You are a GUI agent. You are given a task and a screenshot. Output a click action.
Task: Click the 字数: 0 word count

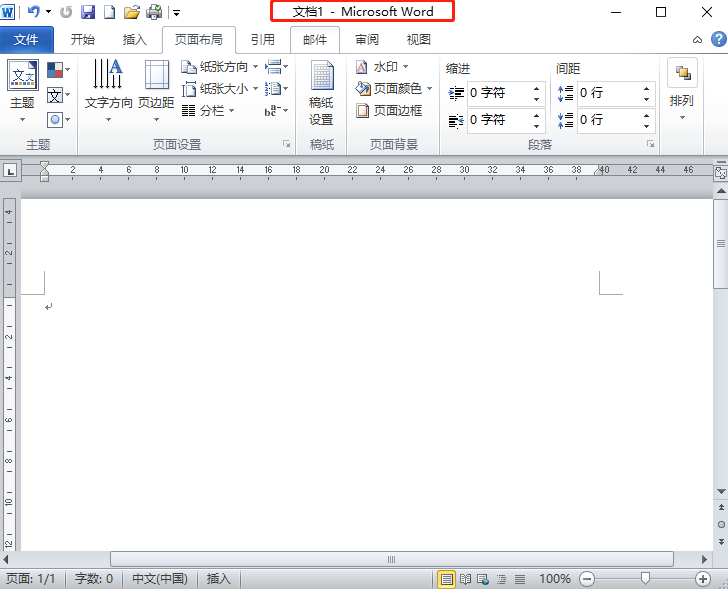coord(94,578)
